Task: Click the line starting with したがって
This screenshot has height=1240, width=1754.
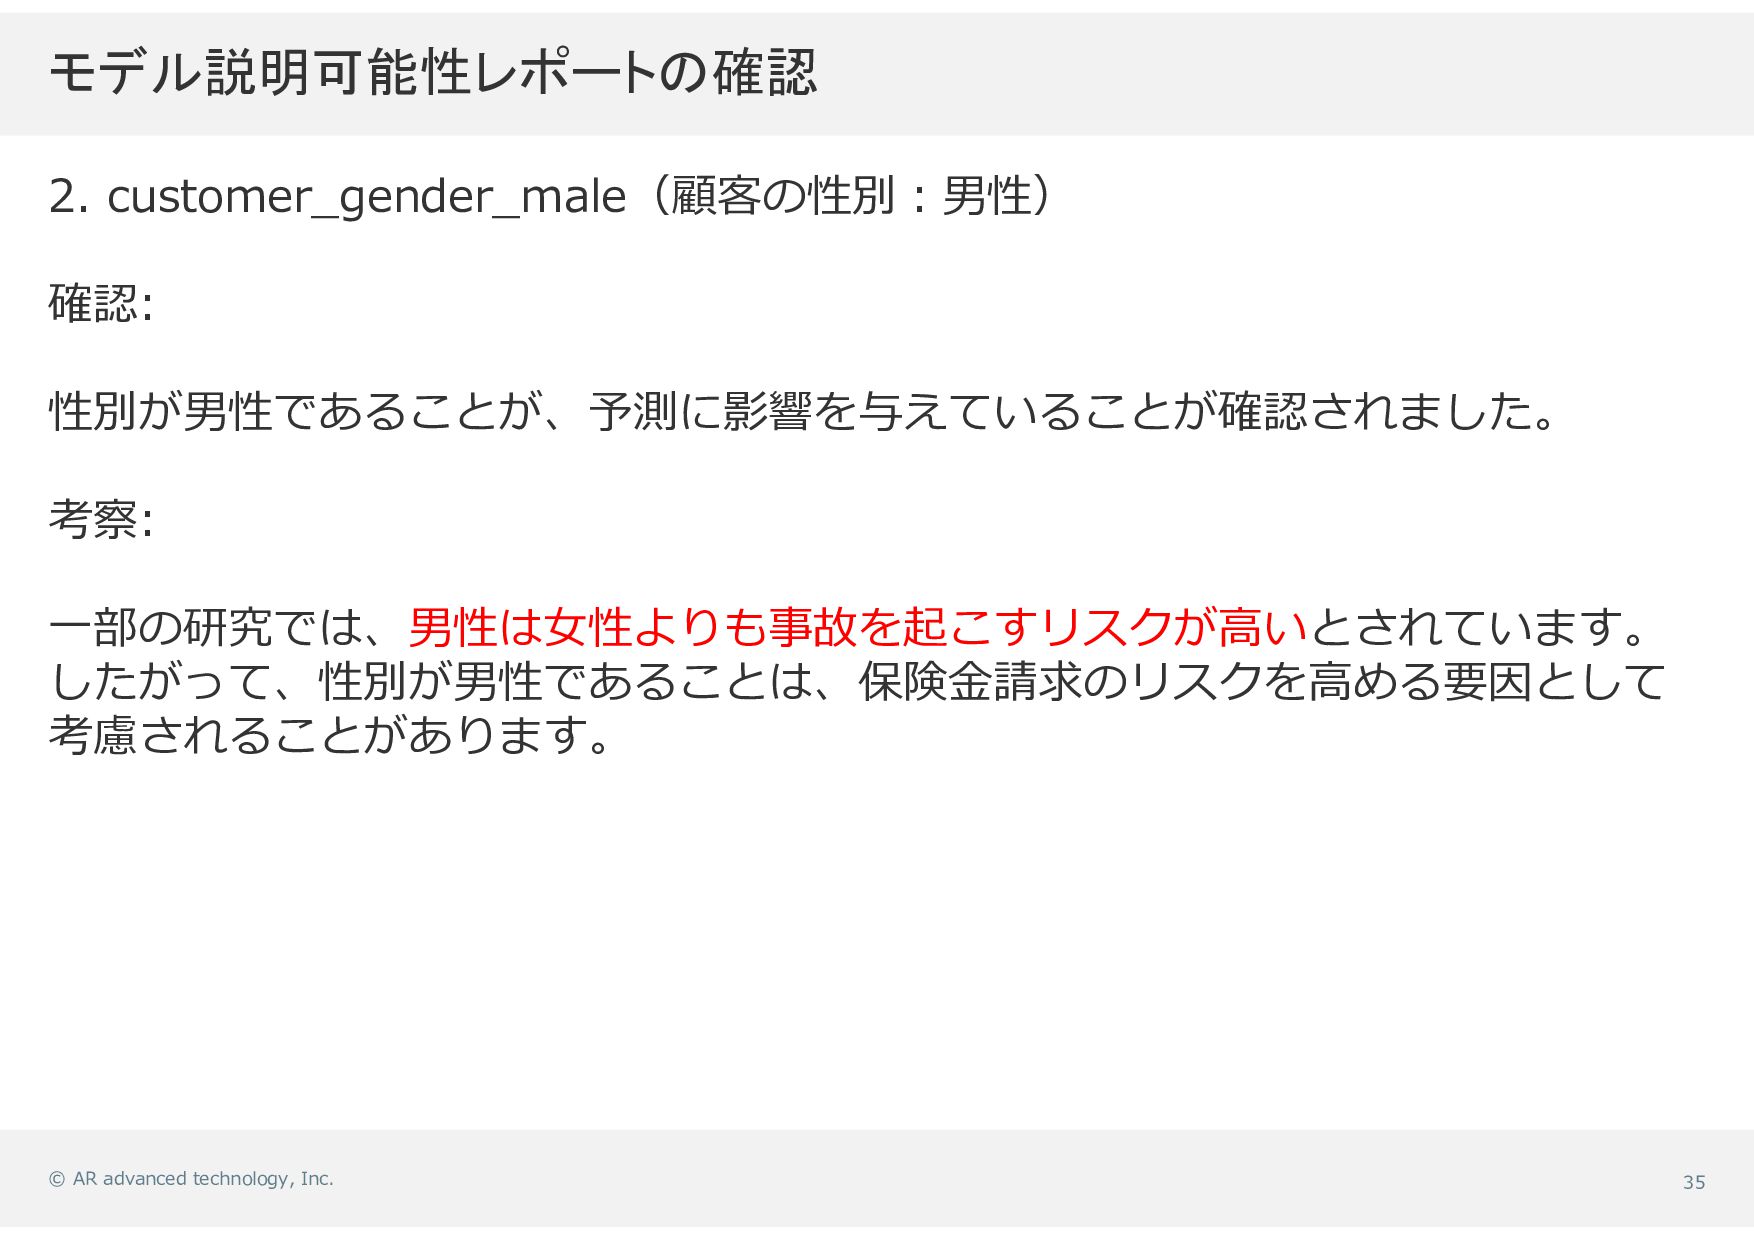Action: coord(857,682)
